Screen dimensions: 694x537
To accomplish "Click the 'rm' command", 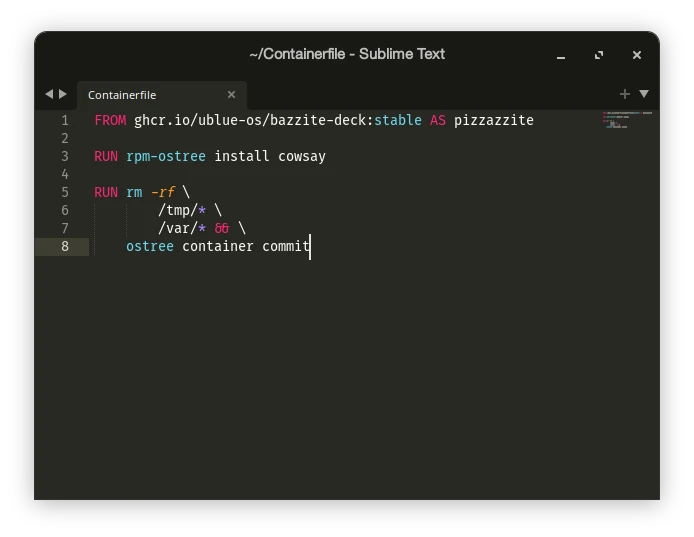I will click(134, 193).
